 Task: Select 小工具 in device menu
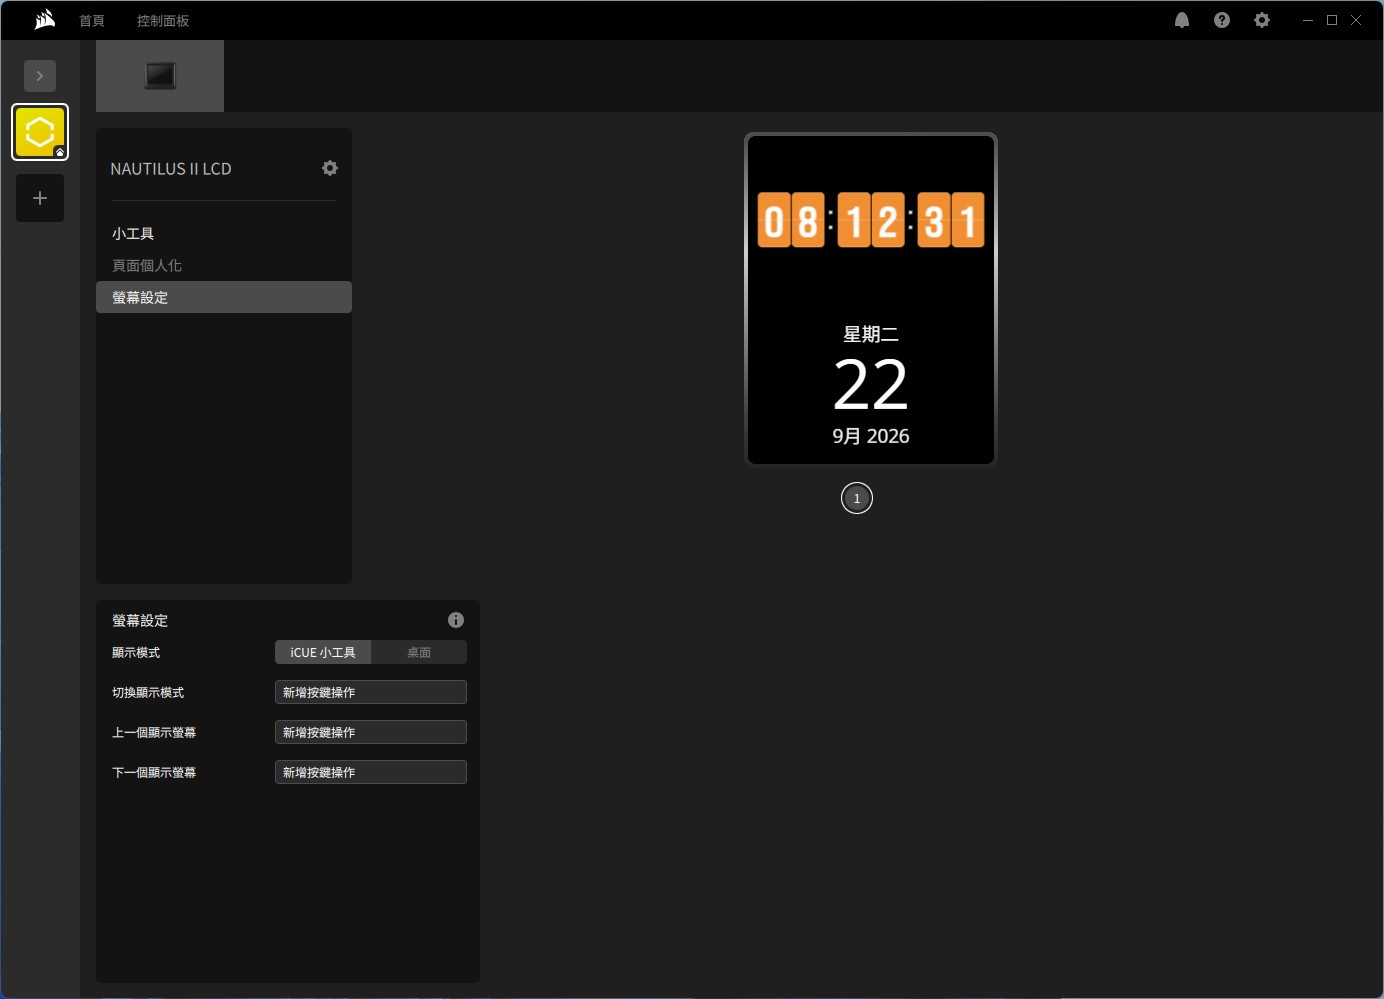(224, 233)
